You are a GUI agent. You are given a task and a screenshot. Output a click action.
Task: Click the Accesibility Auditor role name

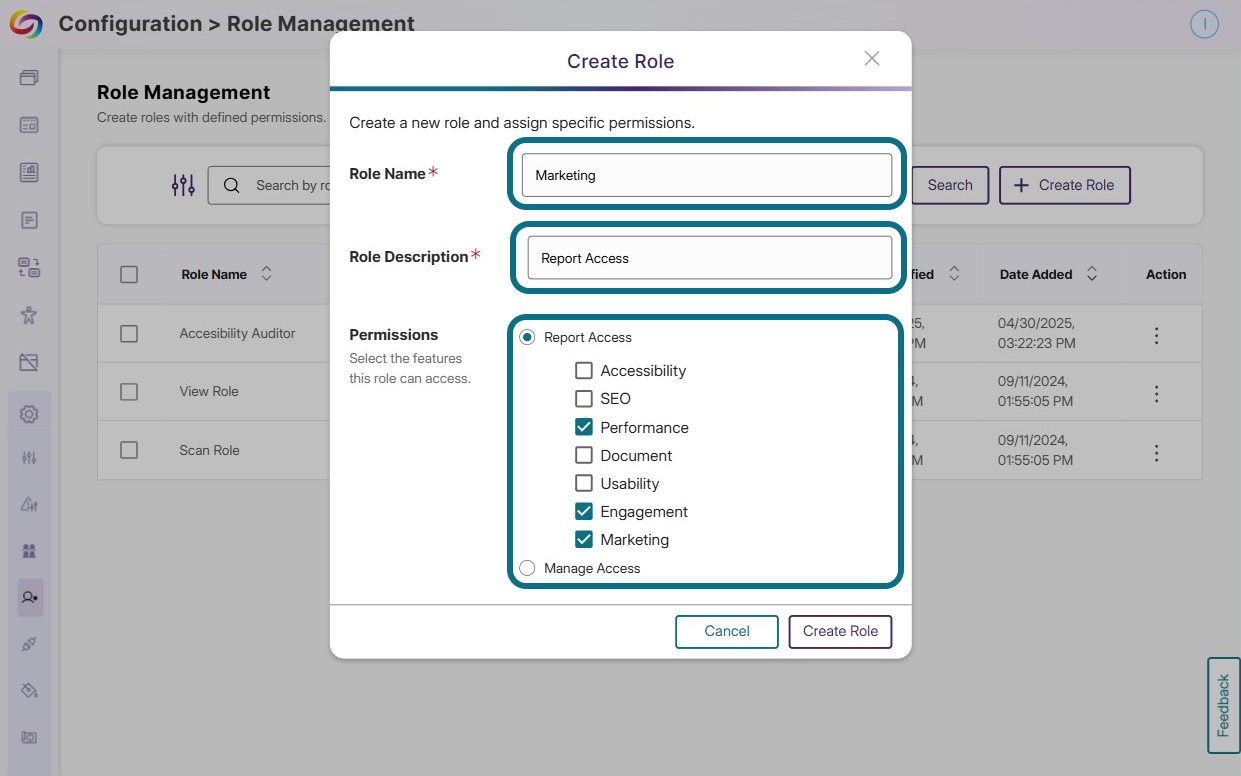237,334
